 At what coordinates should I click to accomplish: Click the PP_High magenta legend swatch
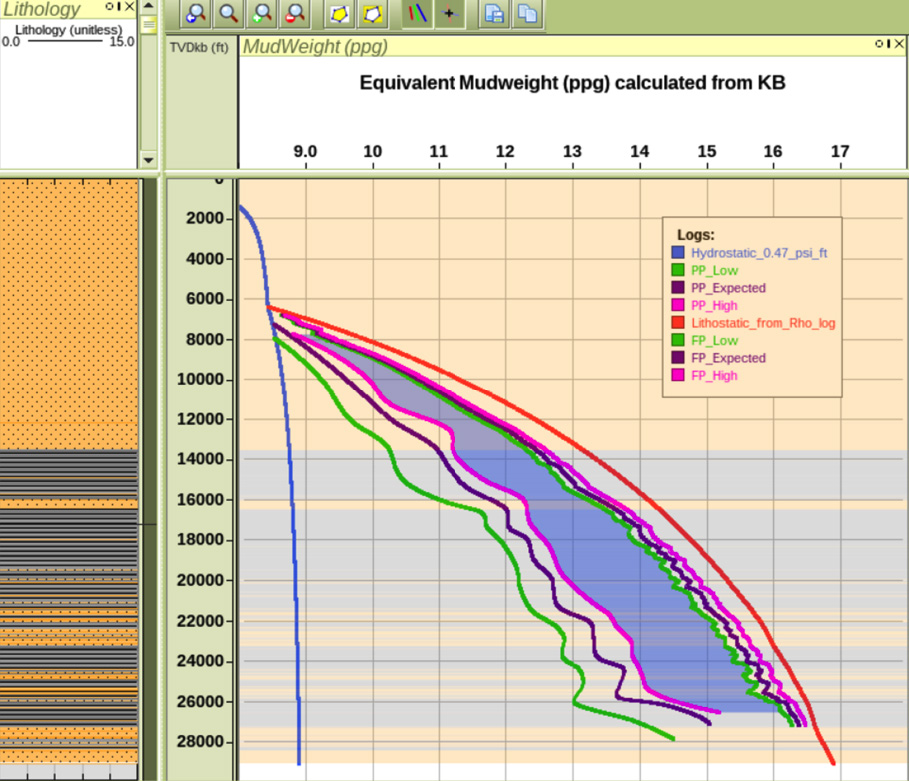(678, 305)
